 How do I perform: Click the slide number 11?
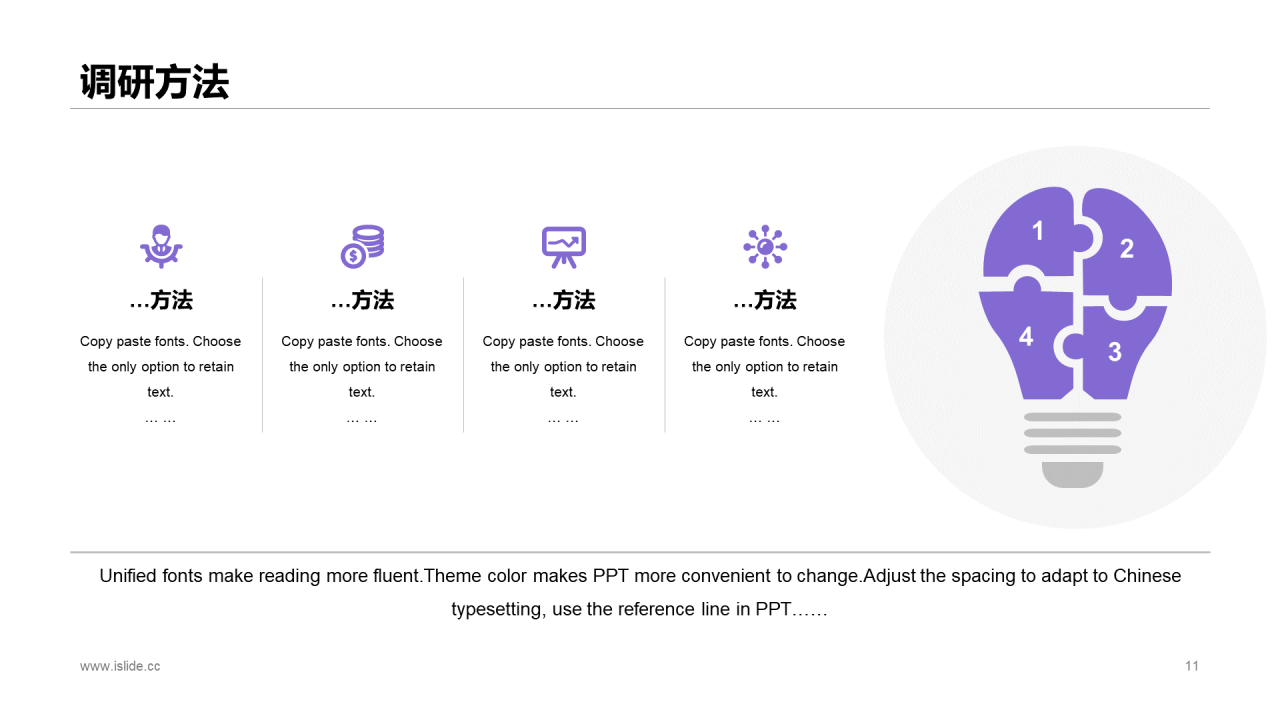[1192, 666]
